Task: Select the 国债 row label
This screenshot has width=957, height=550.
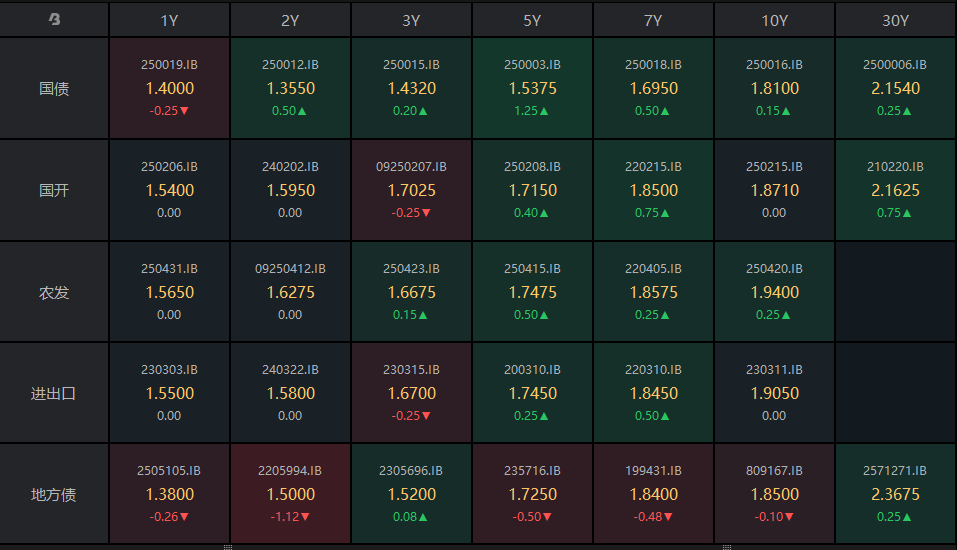Action: coord(54,88)
